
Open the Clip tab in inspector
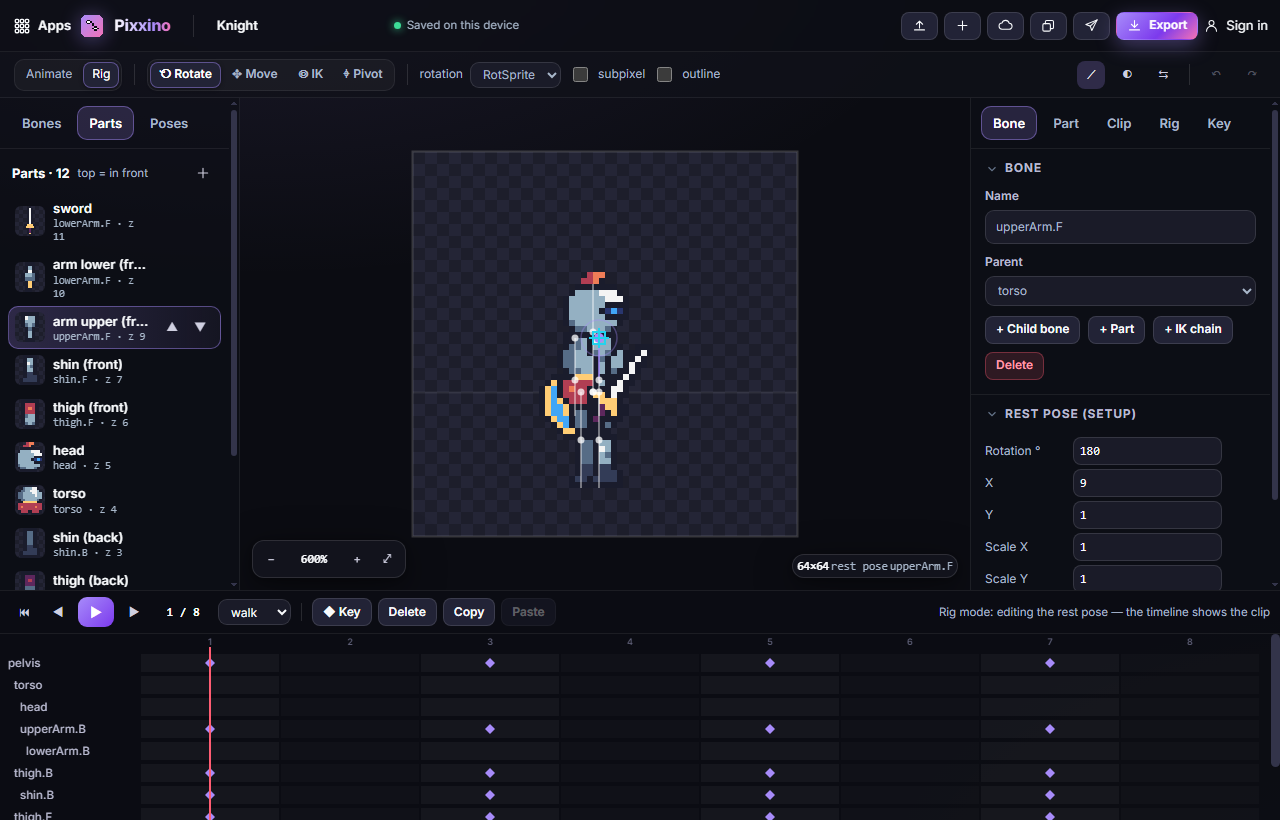coord(1119,123)
